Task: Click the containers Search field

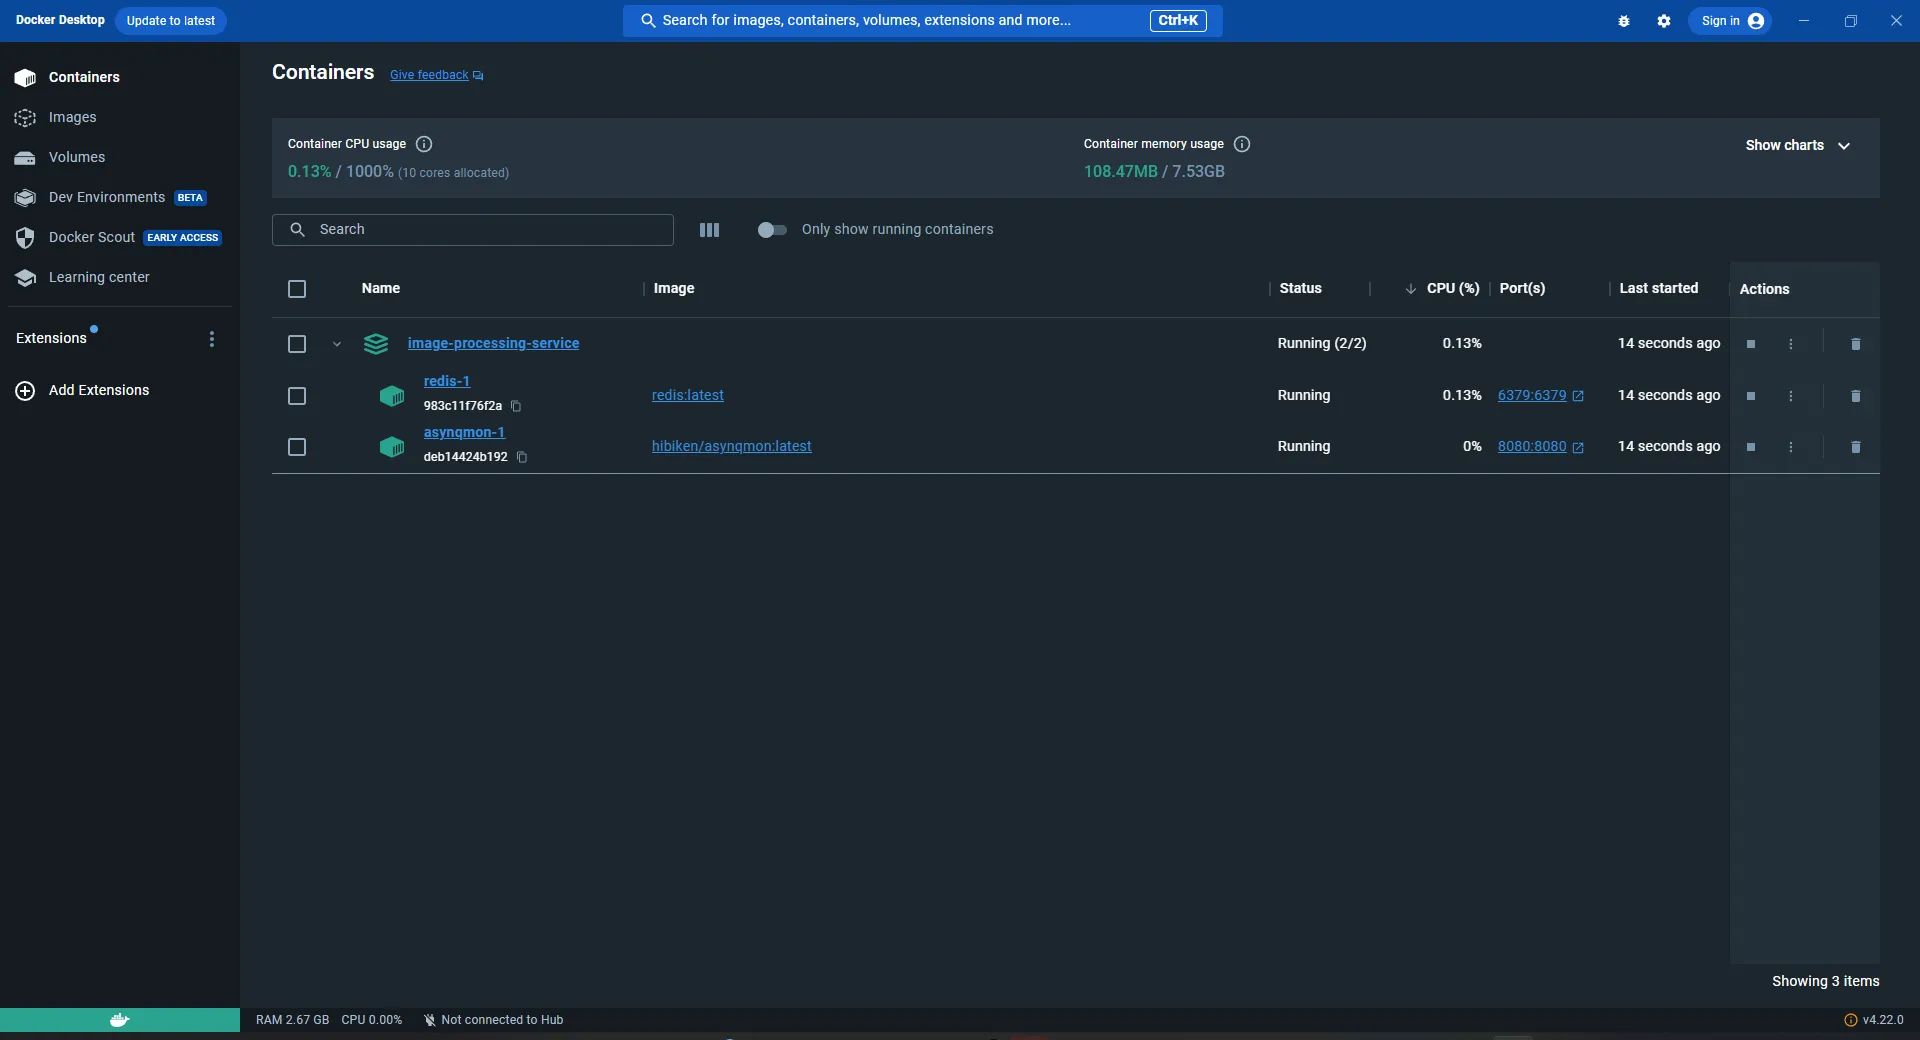Action: (x=473, y=230)
